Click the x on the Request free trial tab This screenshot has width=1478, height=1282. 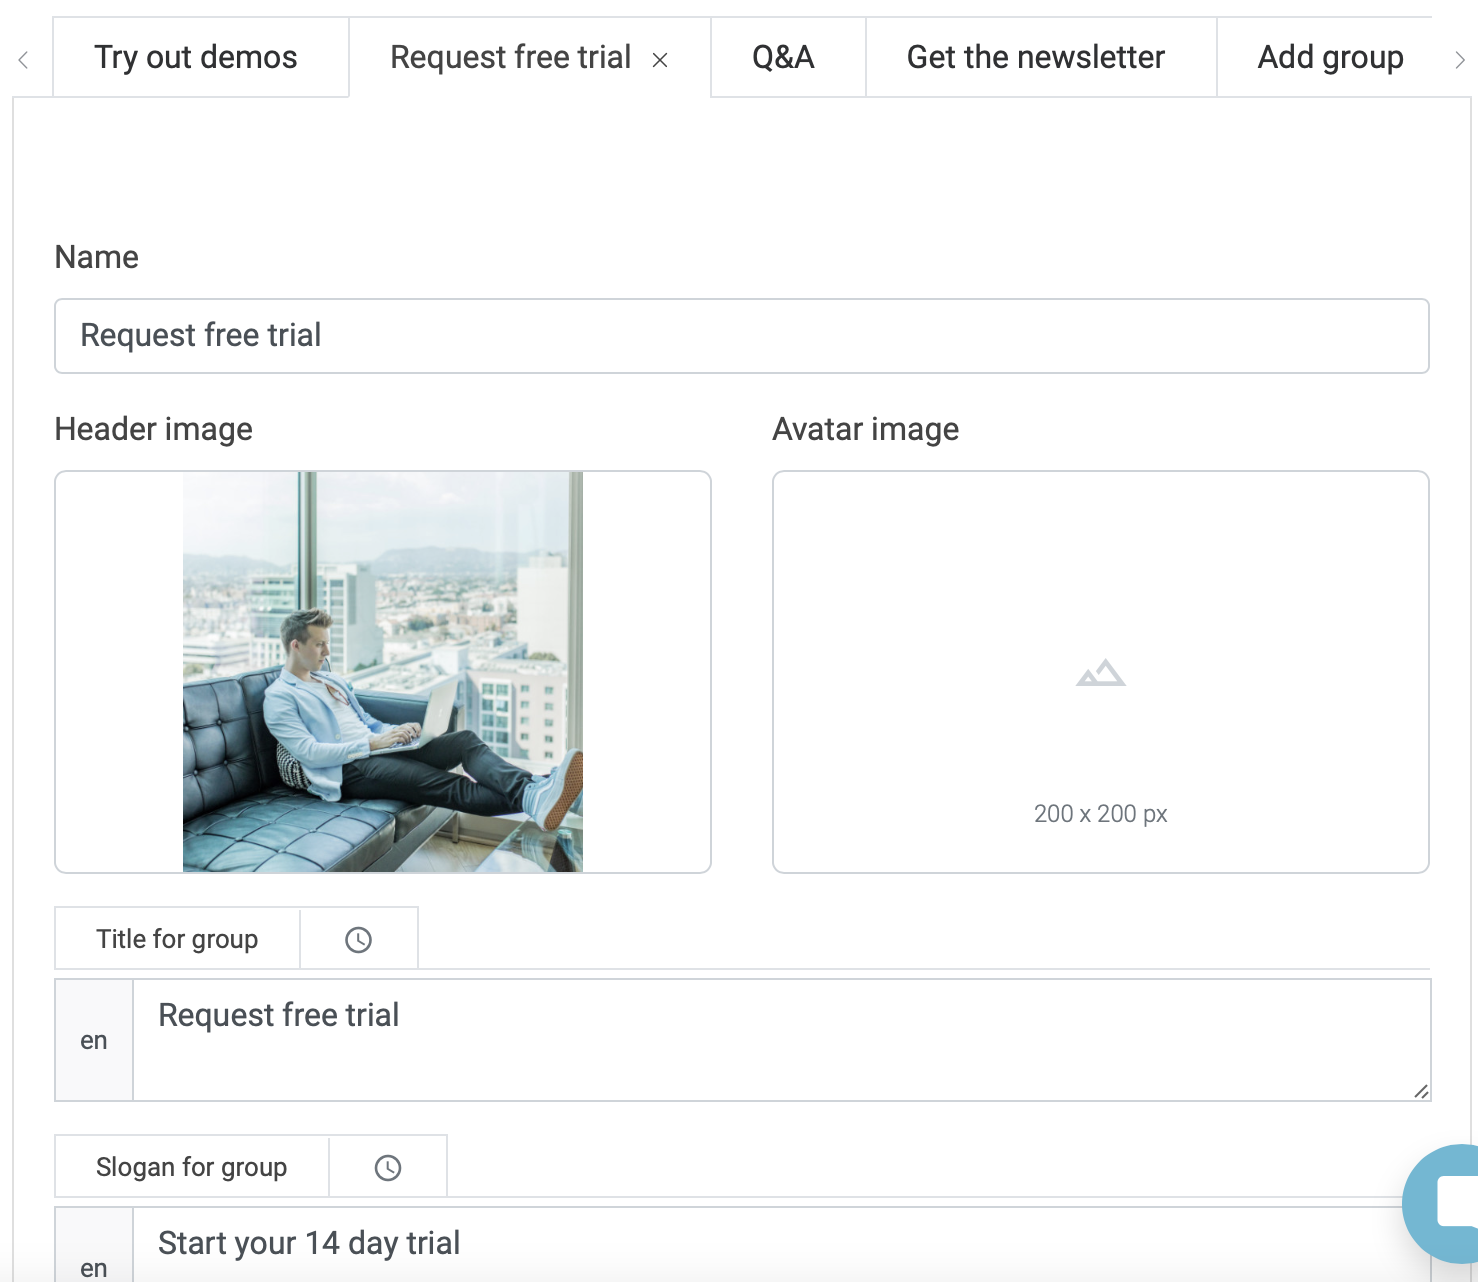659,60
